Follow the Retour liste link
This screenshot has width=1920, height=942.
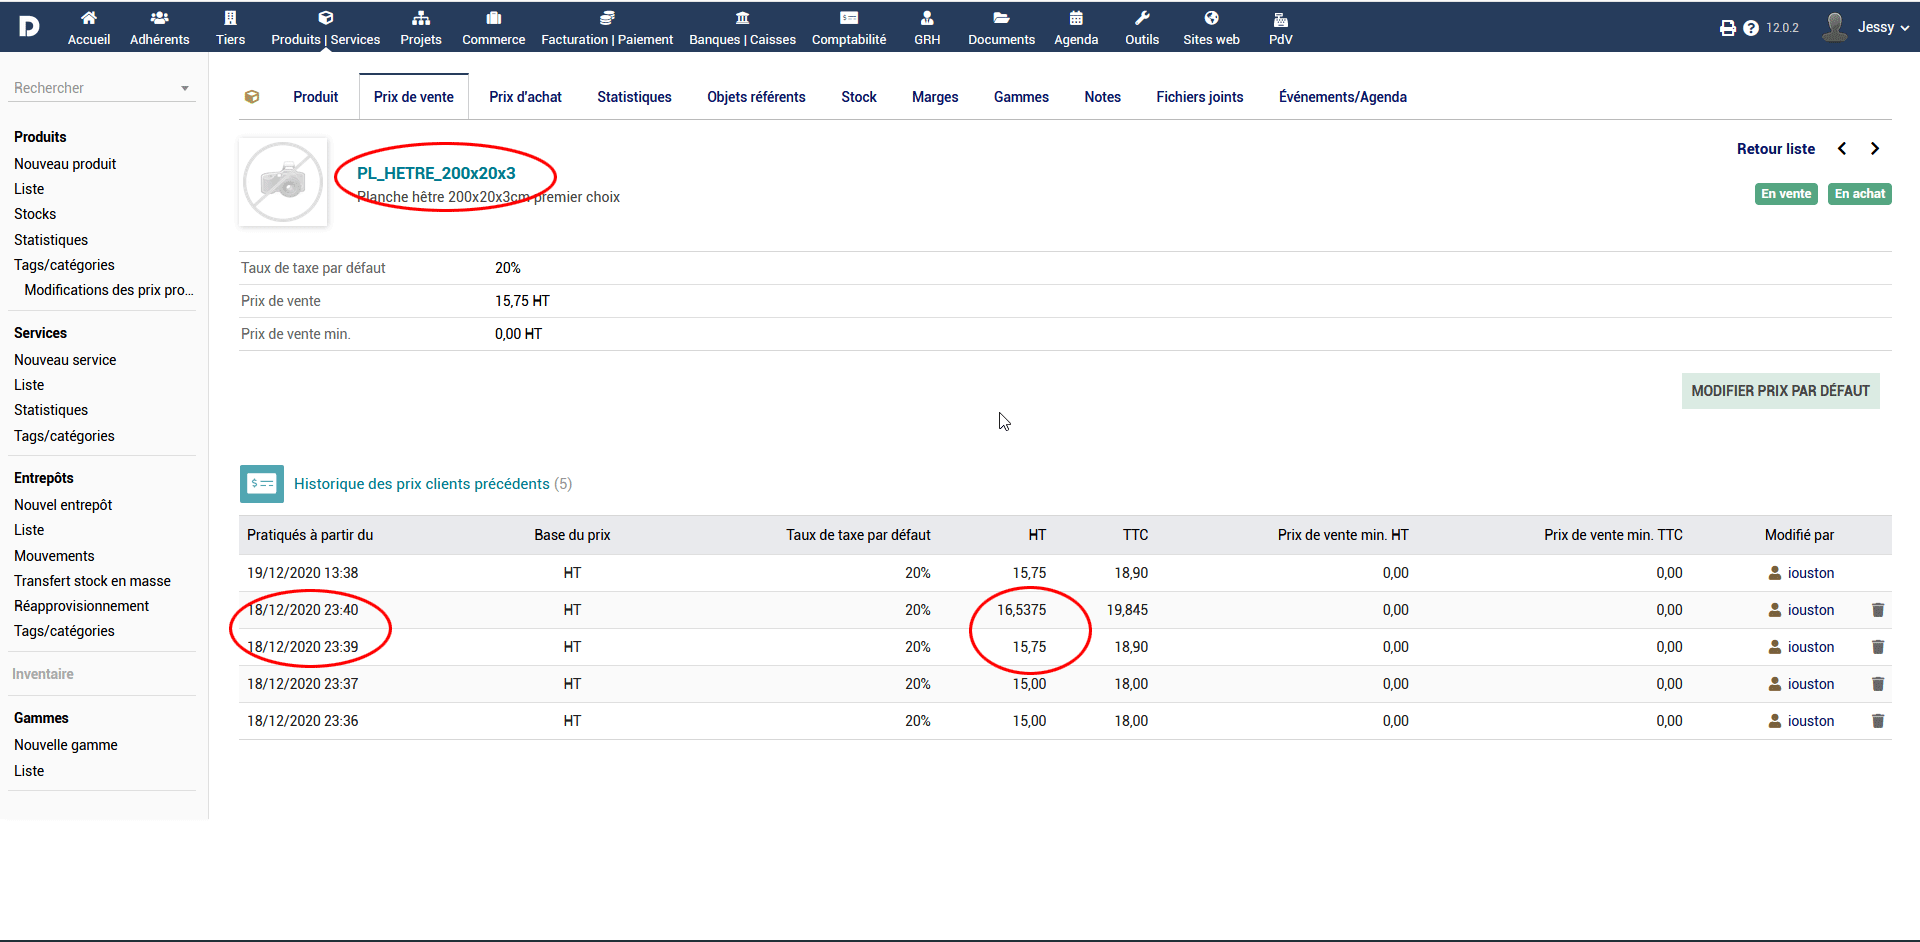tap(1775, 149)
